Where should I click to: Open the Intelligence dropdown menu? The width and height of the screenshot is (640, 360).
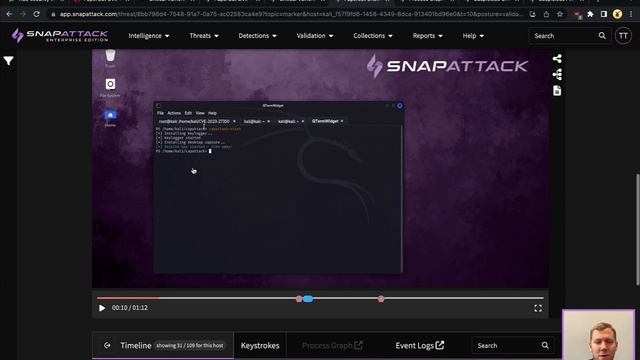click(149, 36)
